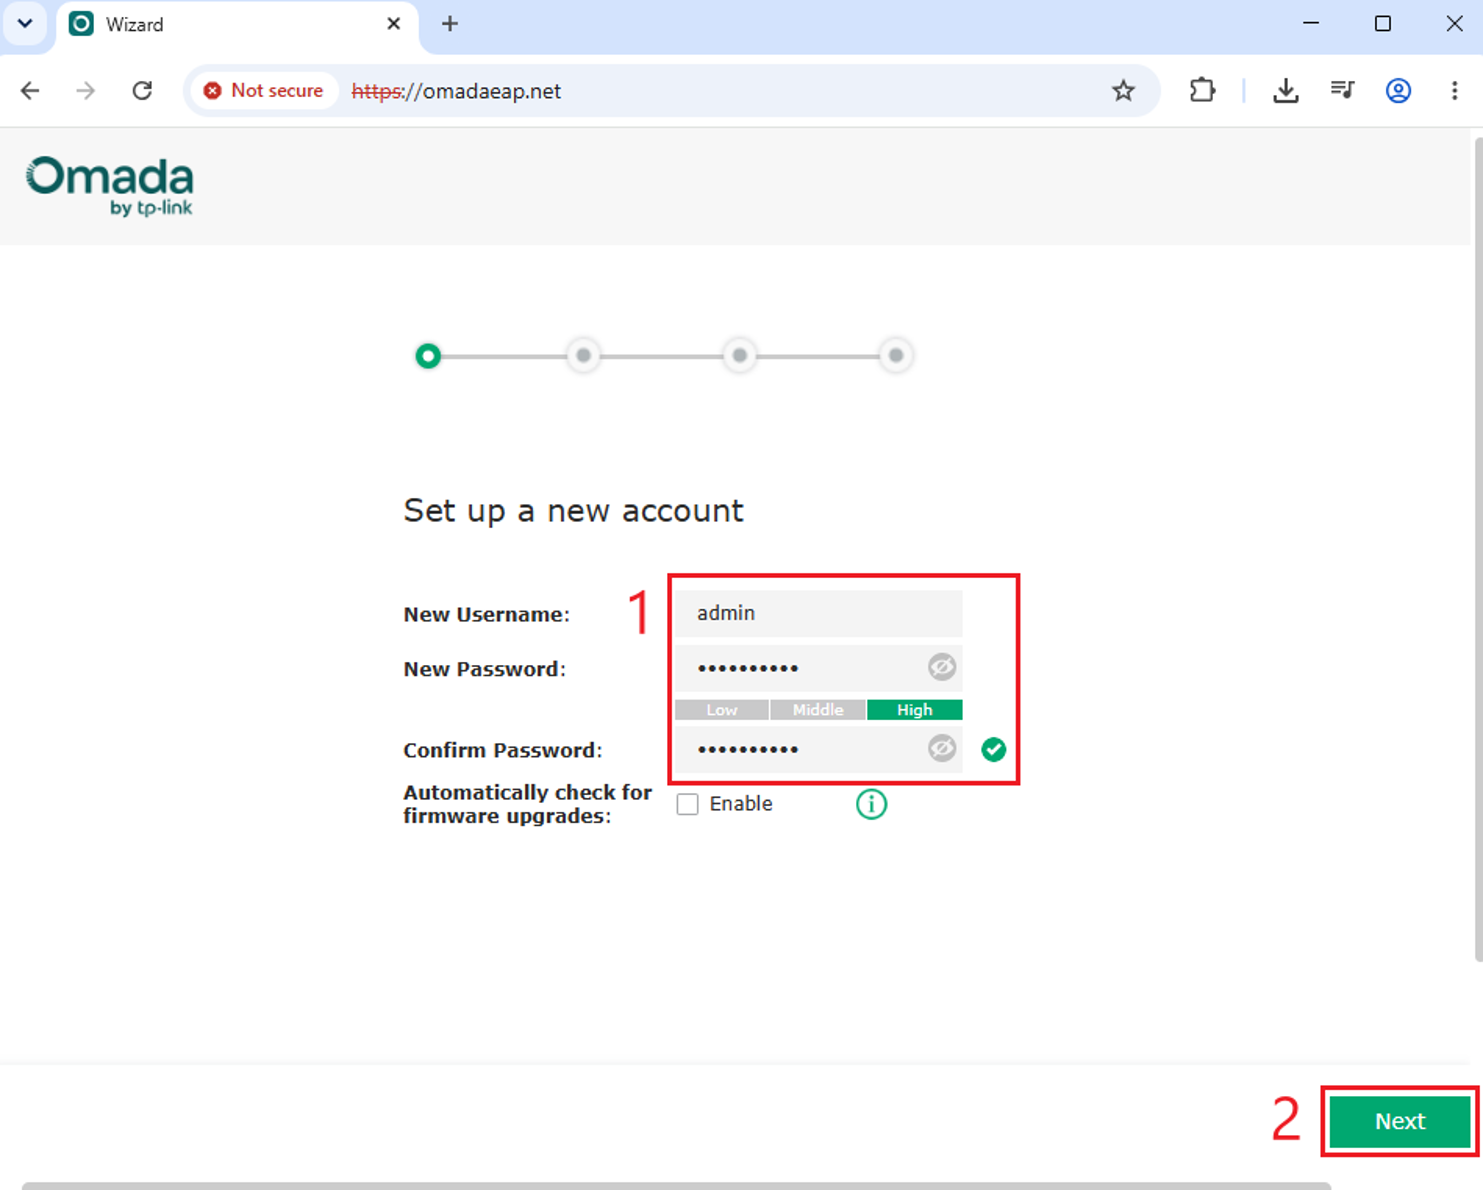Click the fourth wizard step indicator
1483x1190 pixels.
coord(896,356)
